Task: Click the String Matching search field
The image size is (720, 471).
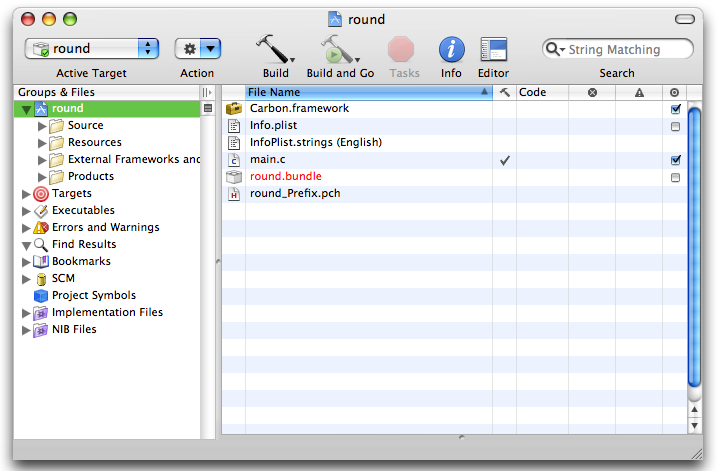Action: [617, 49]
